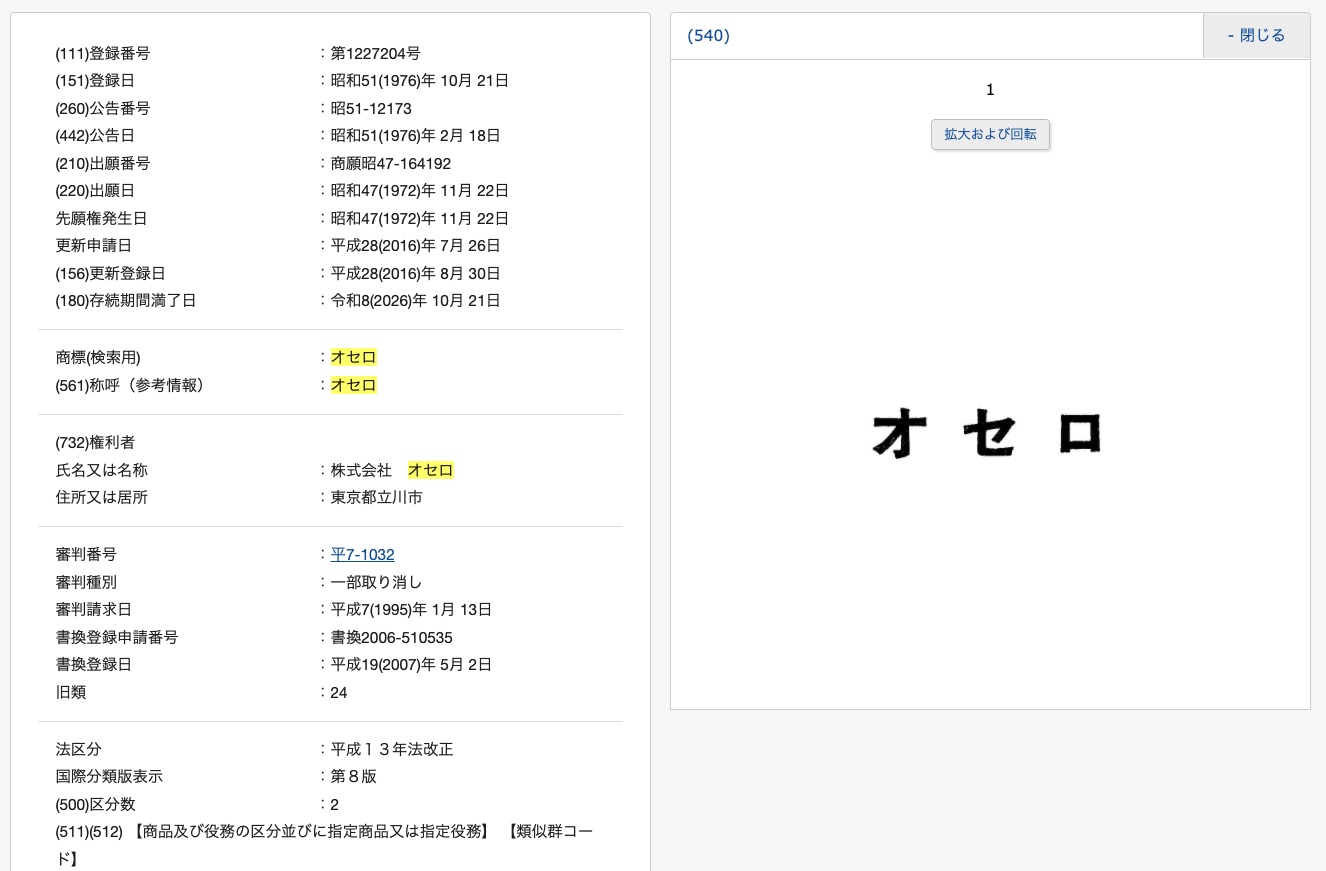Screen dimensions: 1326x871
Task: Select publication date 昭和51(1976)年 2月 18日
Action: pyautogui.click(x=416, y=135)
